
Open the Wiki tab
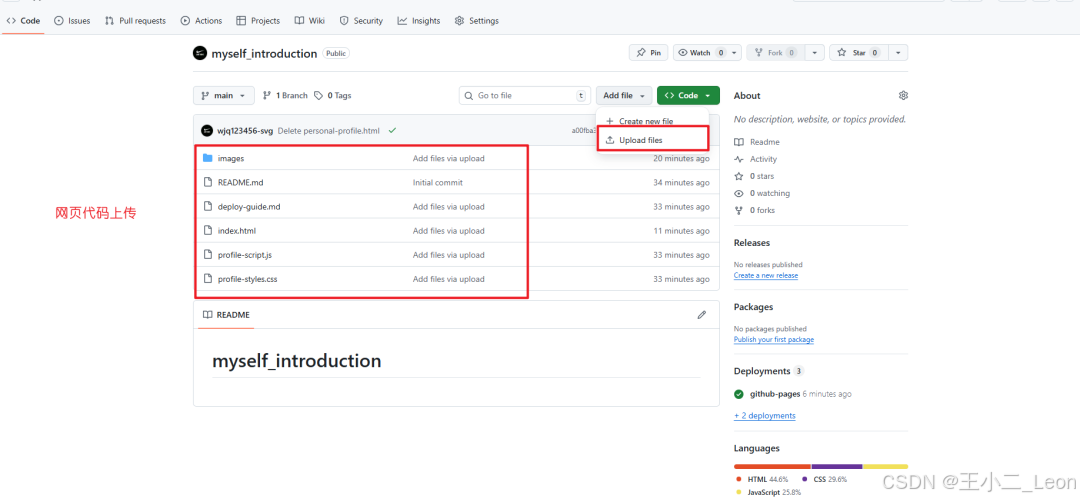coord(310,21)
